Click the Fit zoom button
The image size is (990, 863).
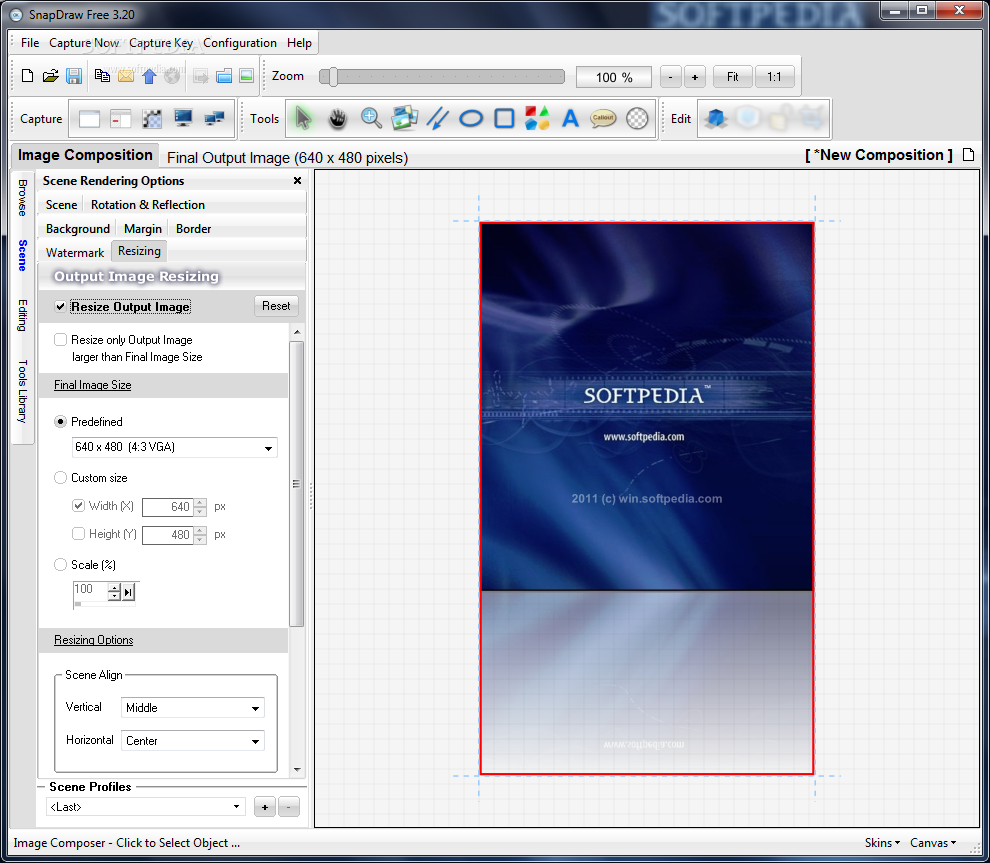tap(732, 77)
